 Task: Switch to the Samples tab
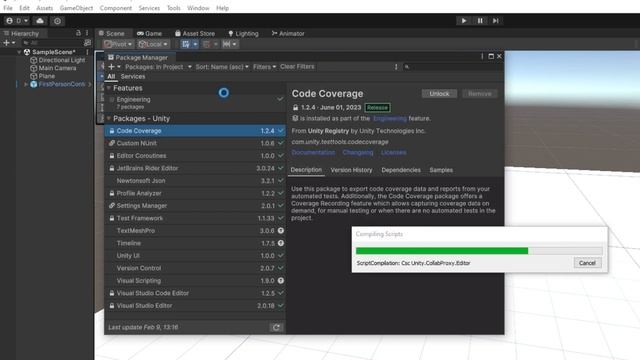(x=441, y=170)
